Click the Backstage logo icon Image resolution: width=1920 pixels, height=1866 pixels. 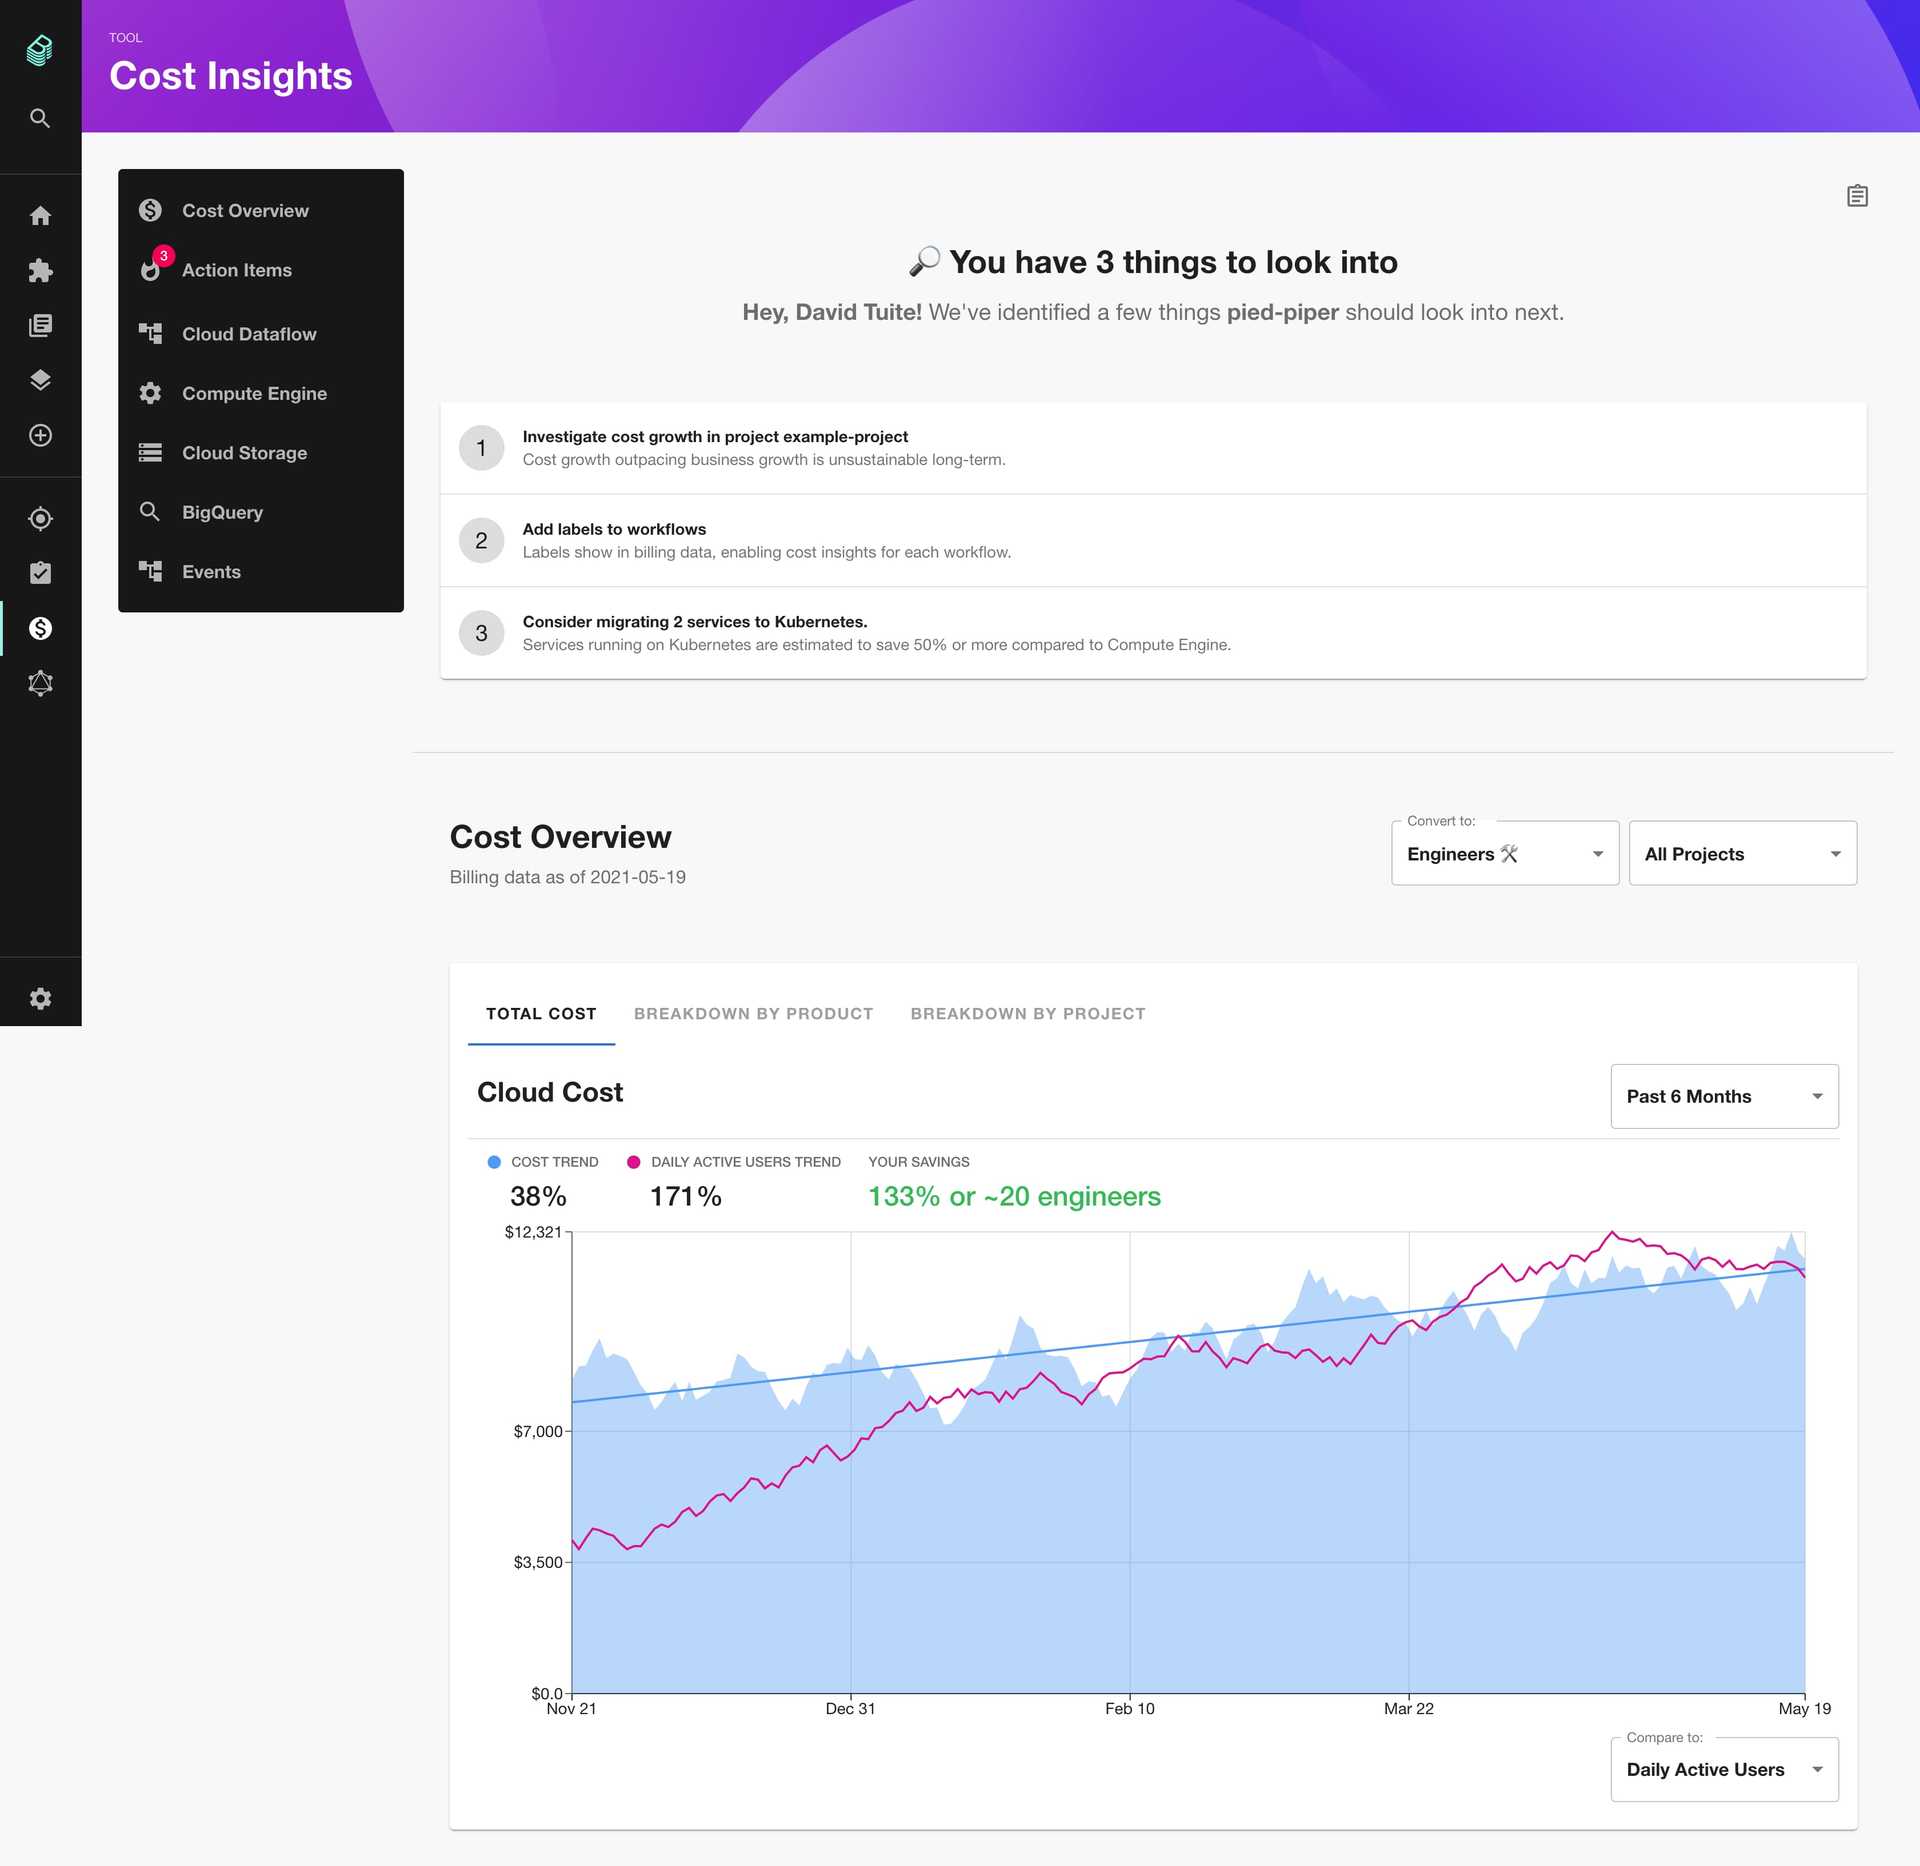(x=40, y=50)
